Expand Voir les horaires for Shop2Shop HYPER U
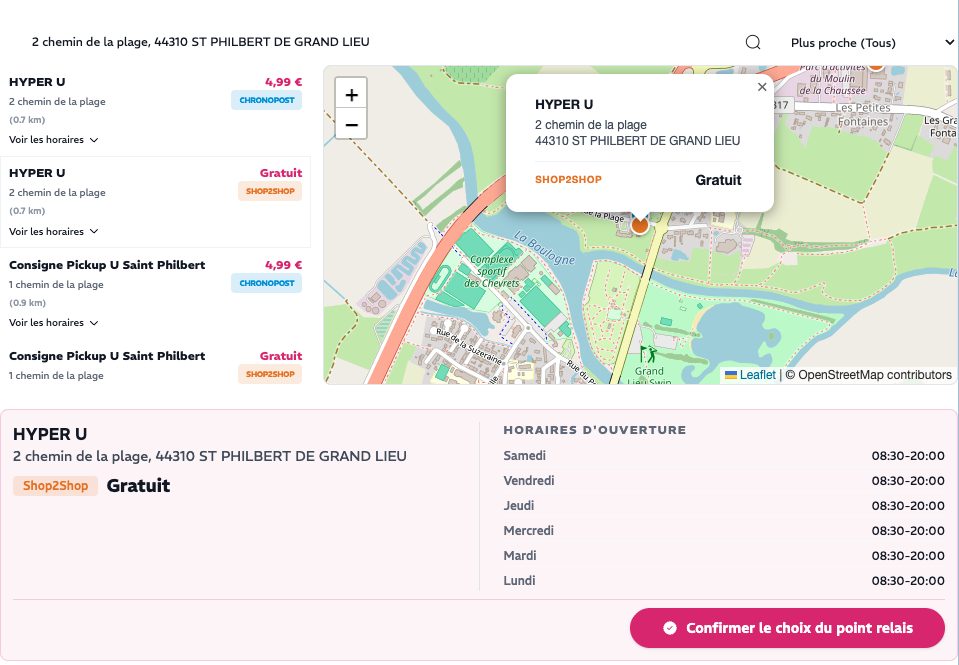This screenshot has height=665, width=959. pos(54,231)
